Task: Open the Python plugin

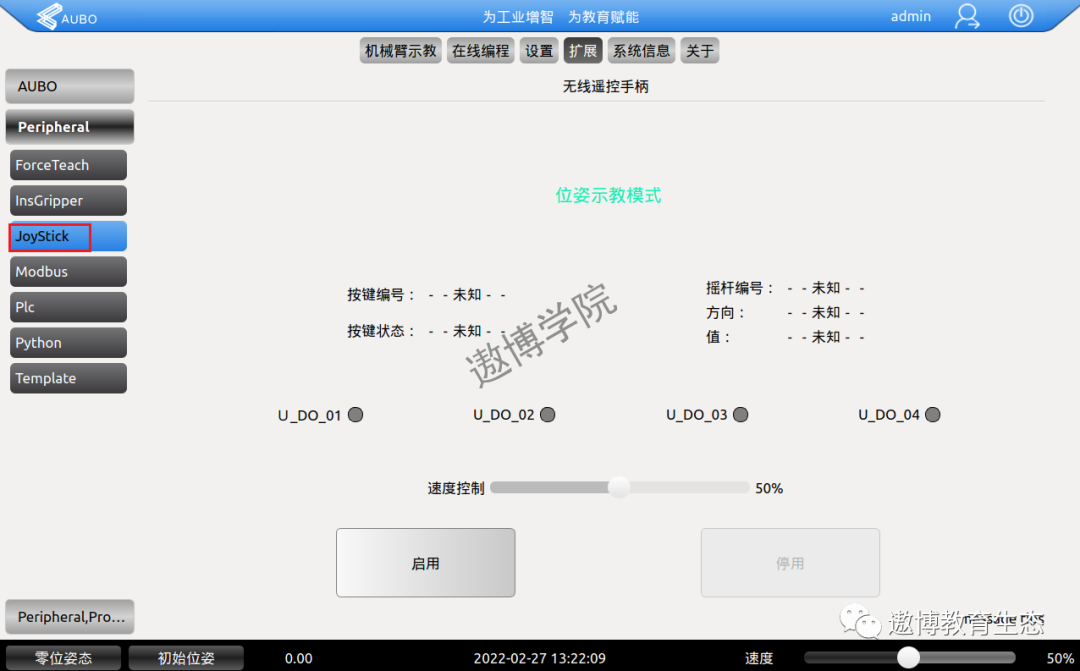Action: pos(68,342)
